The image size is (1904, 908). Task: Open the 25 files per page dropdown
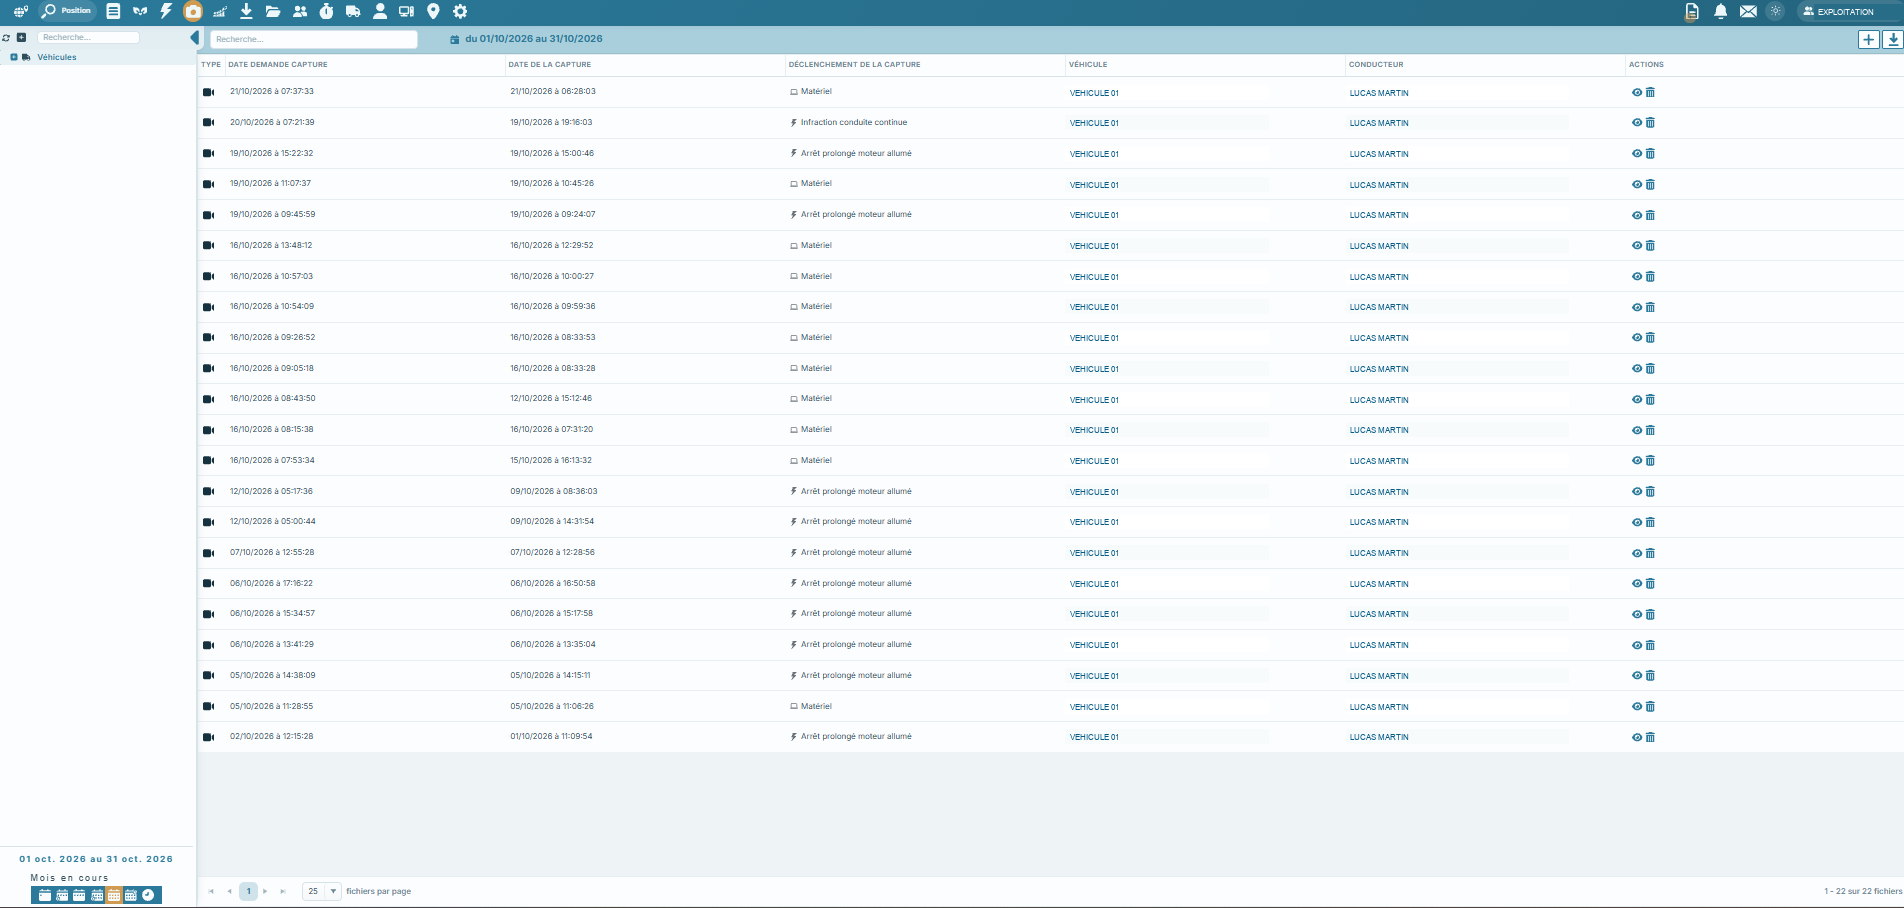click(322, 891)
